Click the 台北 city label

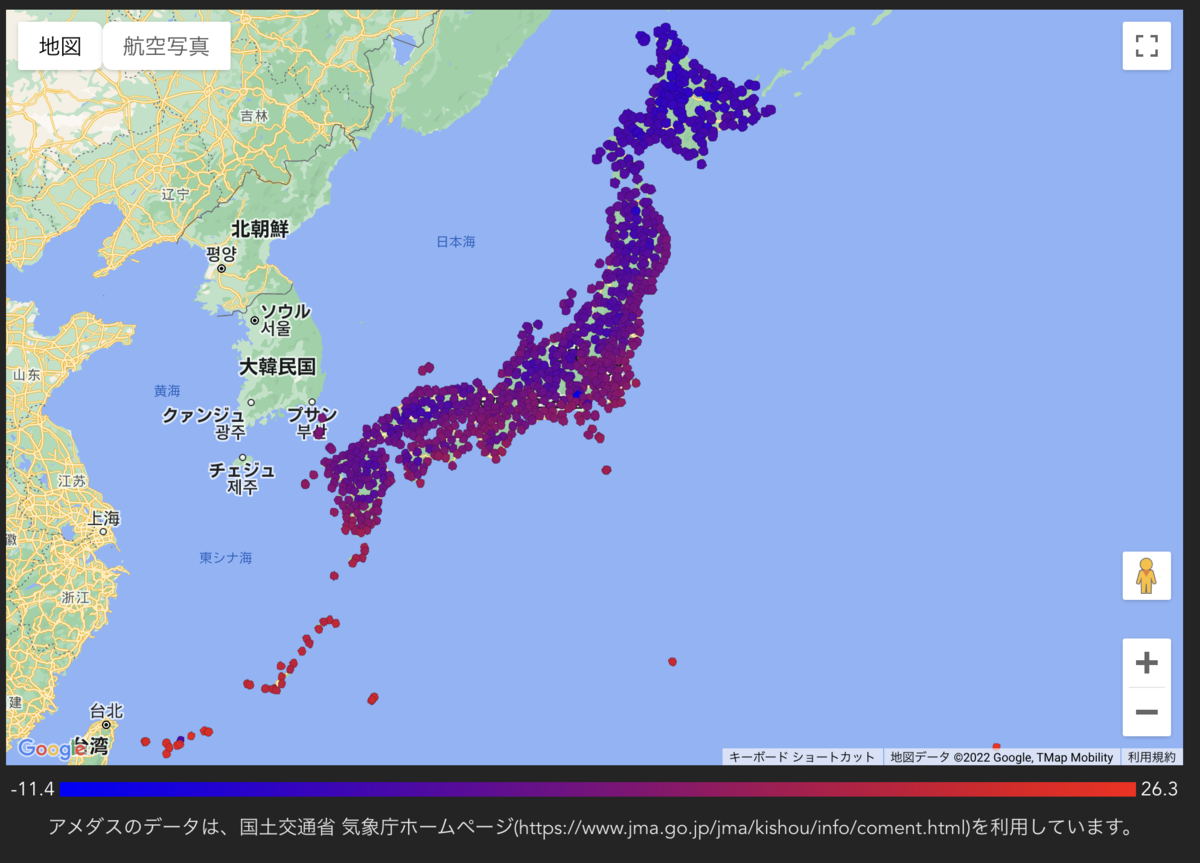click(x=106, y=711)
